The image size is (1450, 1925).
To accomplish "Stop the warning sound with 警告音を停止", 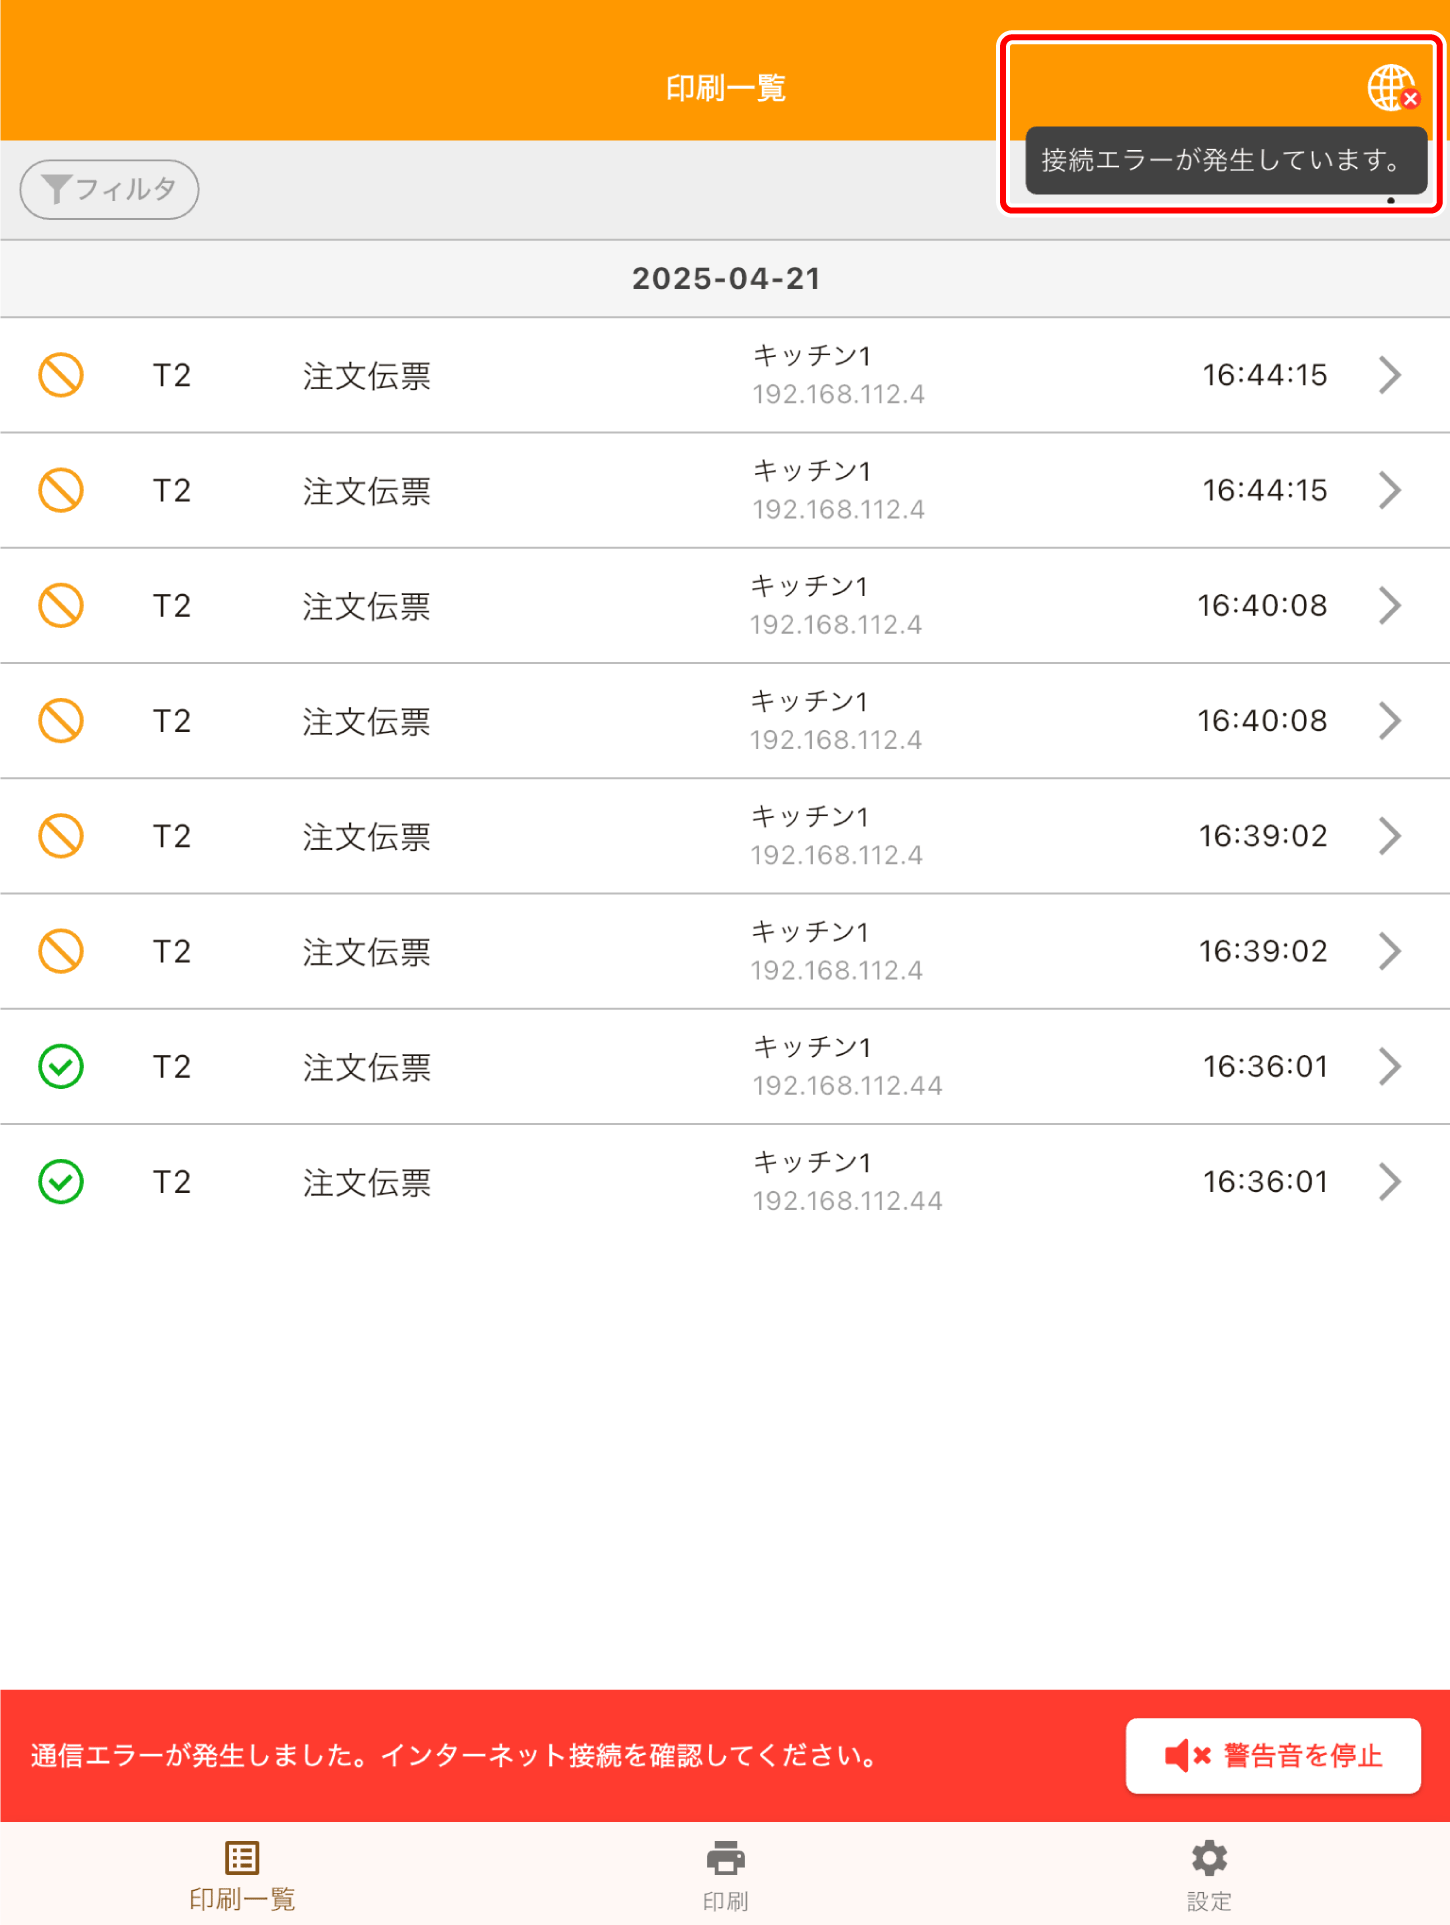I will pyautogui.click(x=1273, y=1755).
